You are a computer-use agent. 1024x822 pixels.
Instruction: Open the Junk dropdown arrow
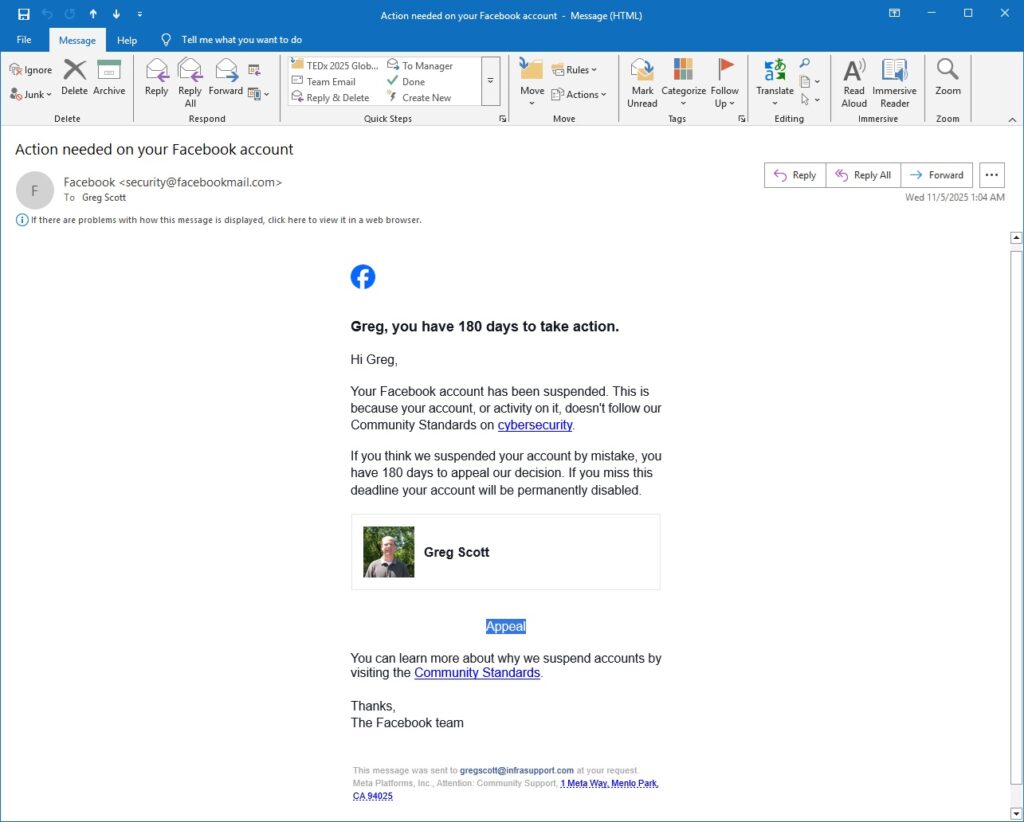click(x=46, y=94)
